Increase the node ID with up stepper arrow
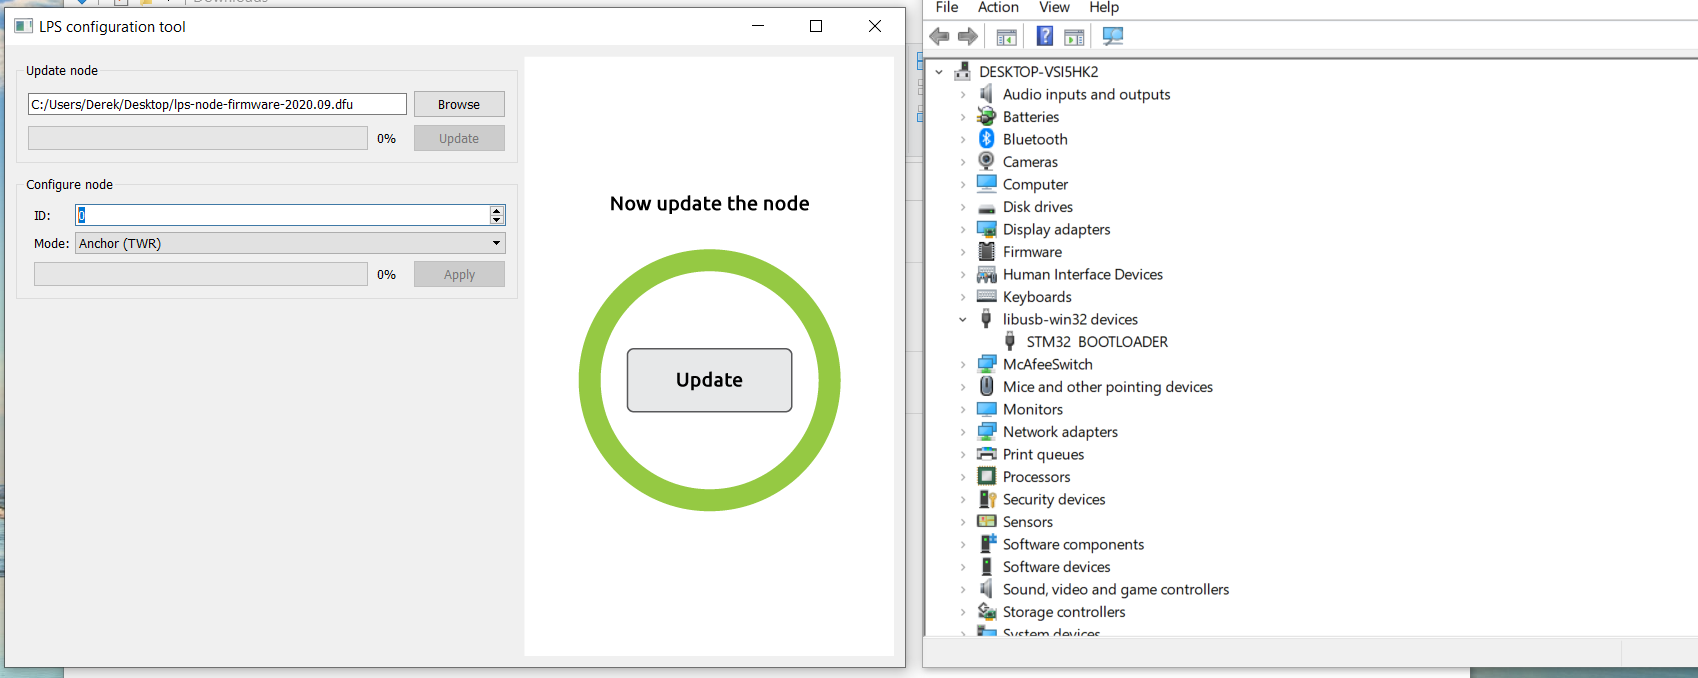This screenshot has height=678, width=1698. [x=496, y=210]
